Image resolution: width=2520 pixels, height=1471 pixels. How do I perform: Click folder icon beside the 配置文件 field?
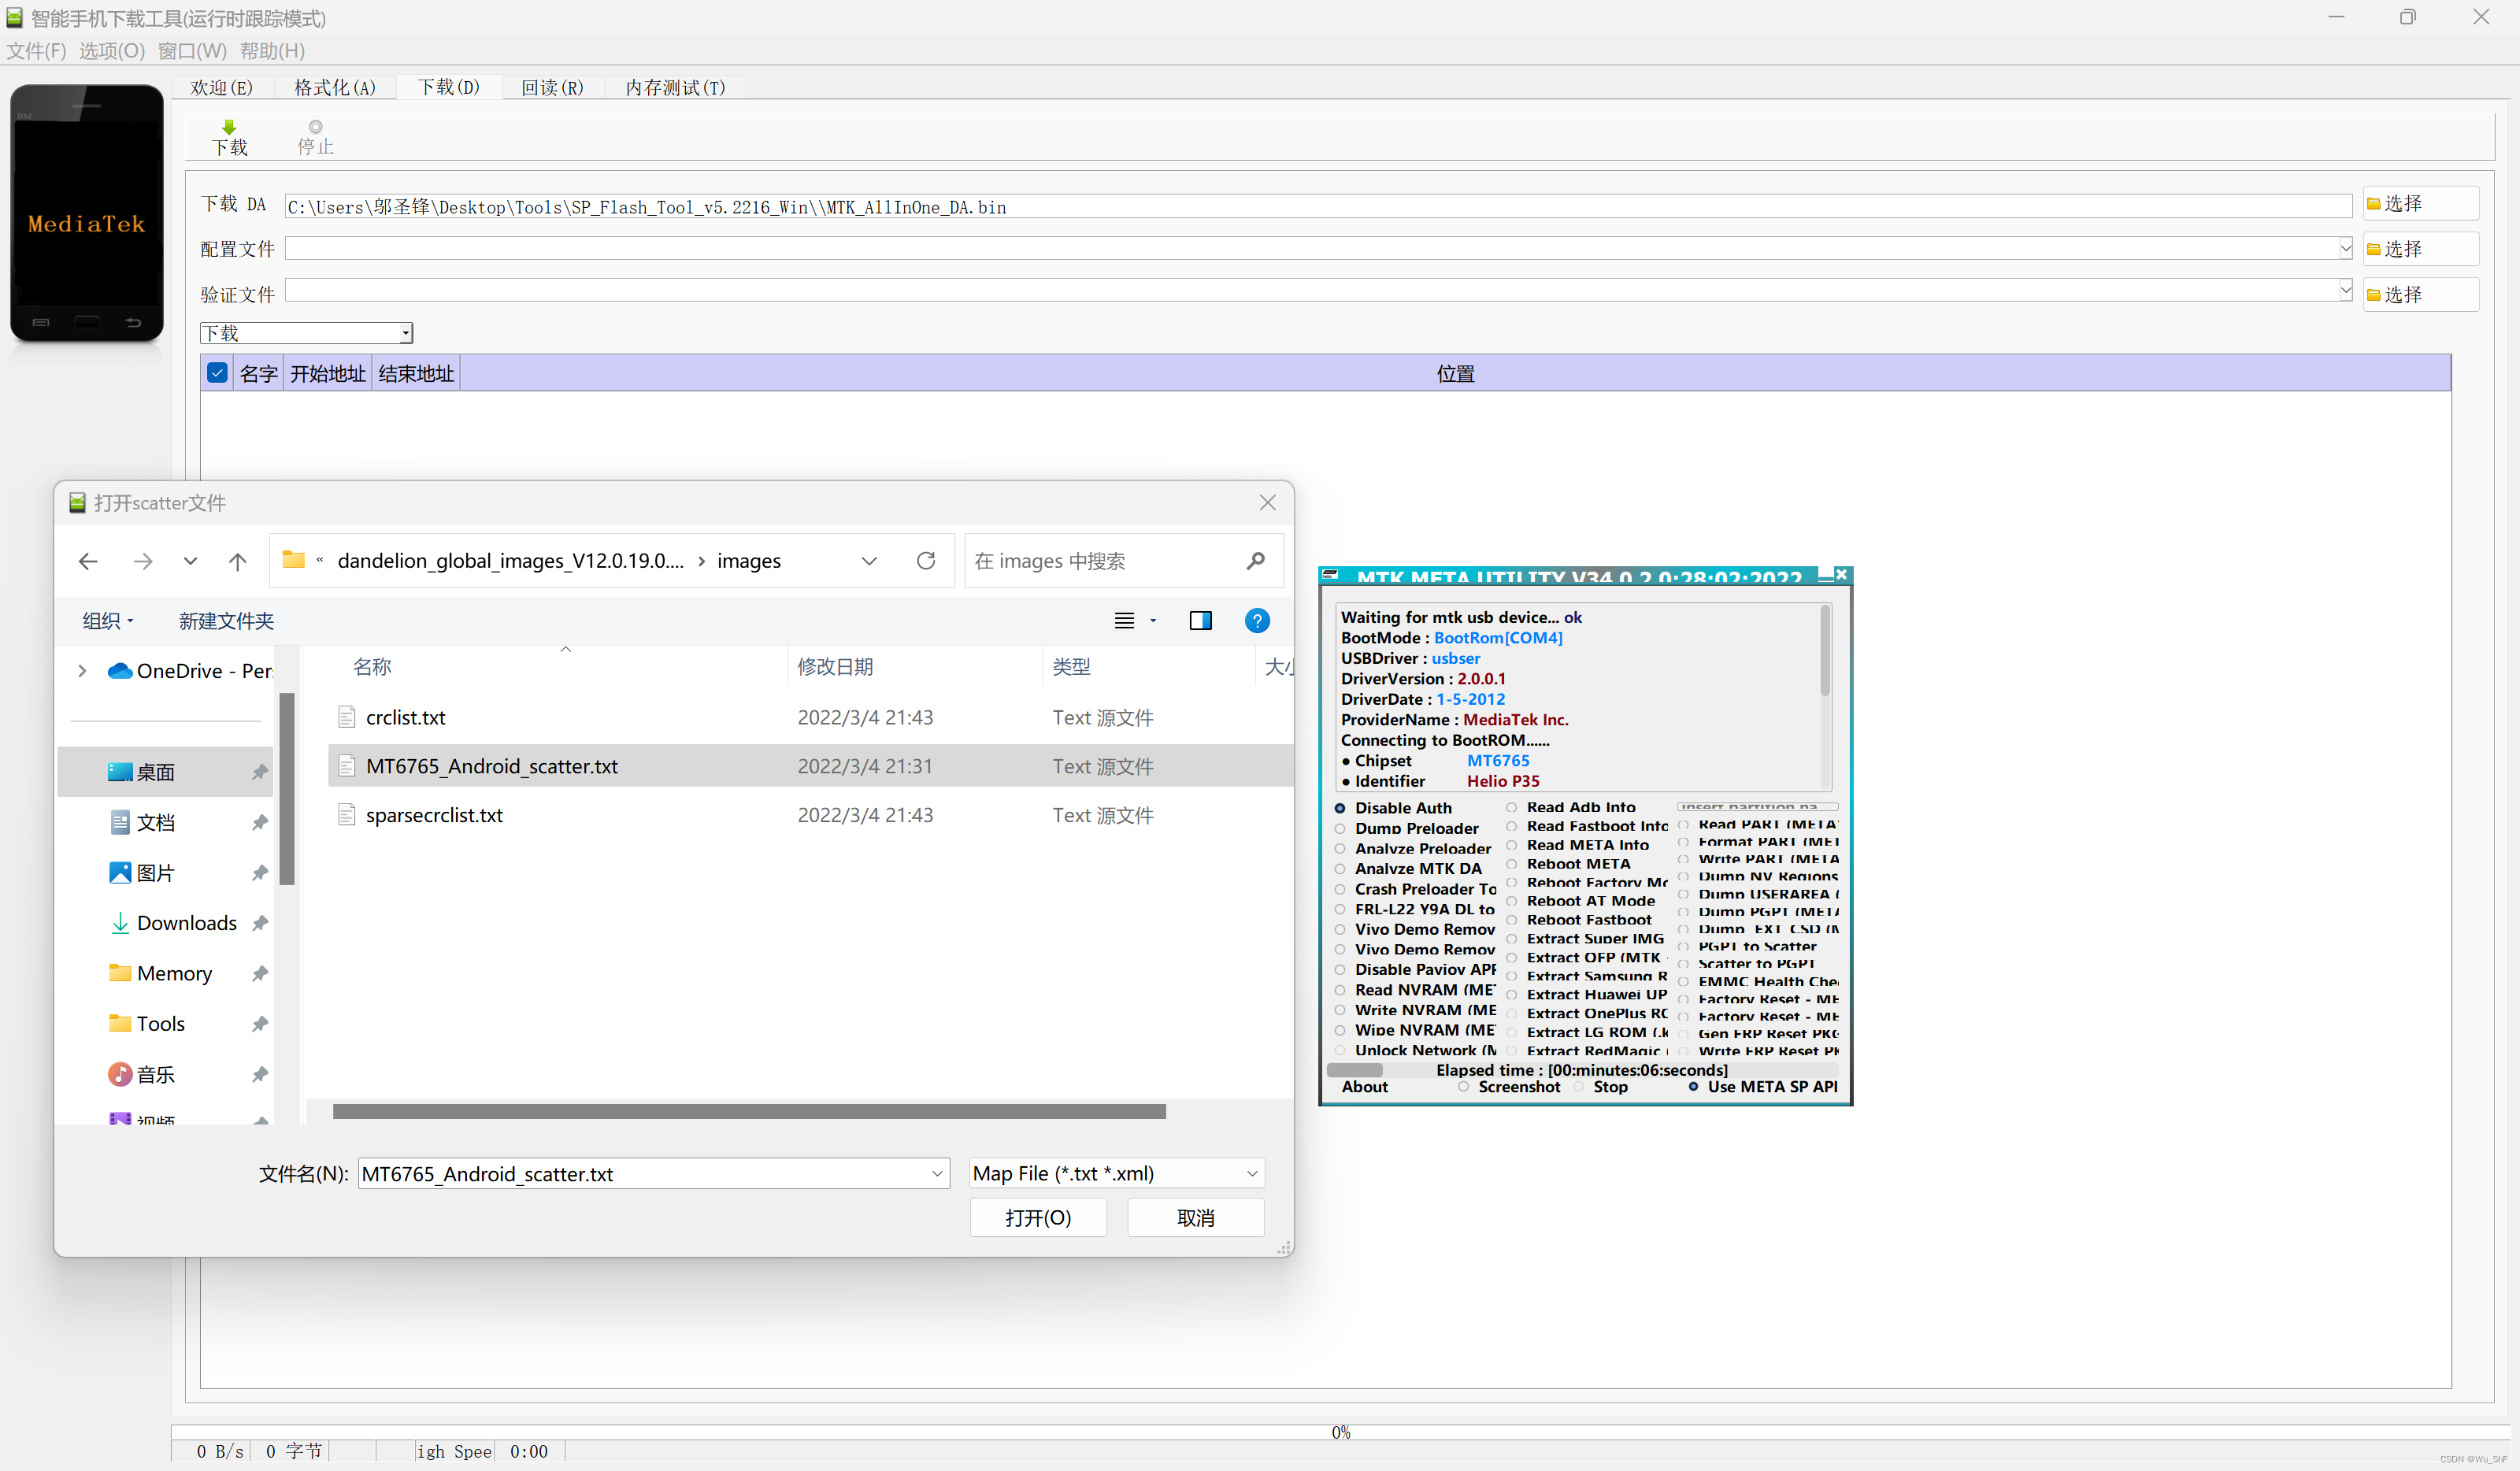point(2373,249)
